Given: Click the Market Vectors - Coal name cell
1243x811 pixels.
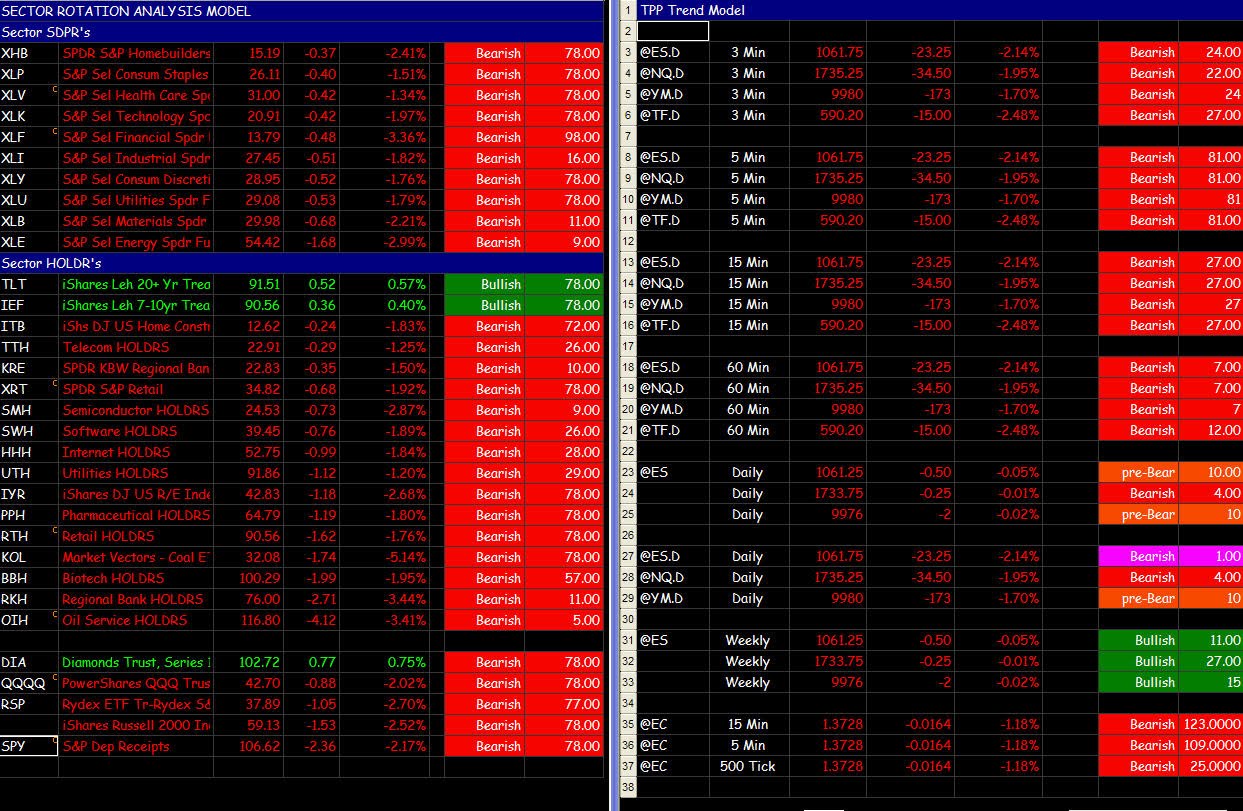Looking at the screenshot, I should 136,557.
